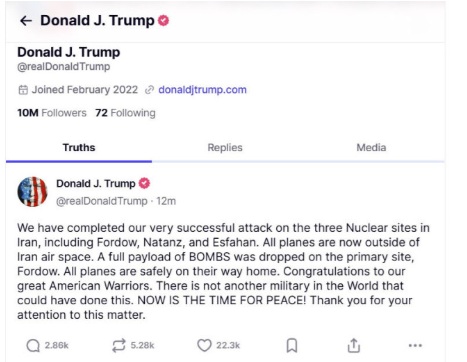467x362 pixels.
Task: ReTruth the post with the repost icon
Action: click(119, 345)
